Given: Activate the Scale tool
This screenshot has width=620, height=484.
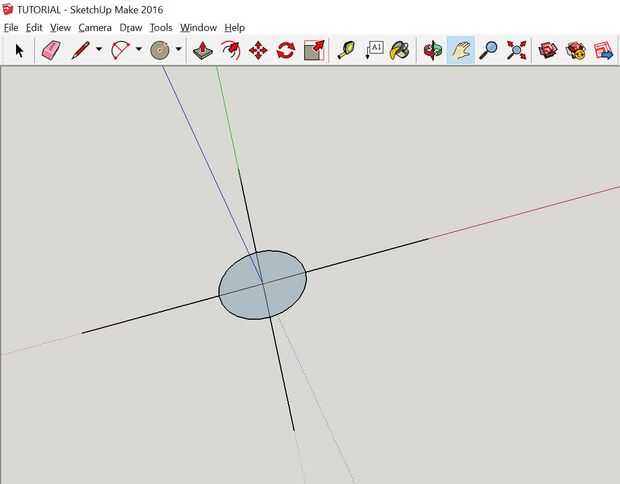Looking at the screenshot, I should click(314, 51).
